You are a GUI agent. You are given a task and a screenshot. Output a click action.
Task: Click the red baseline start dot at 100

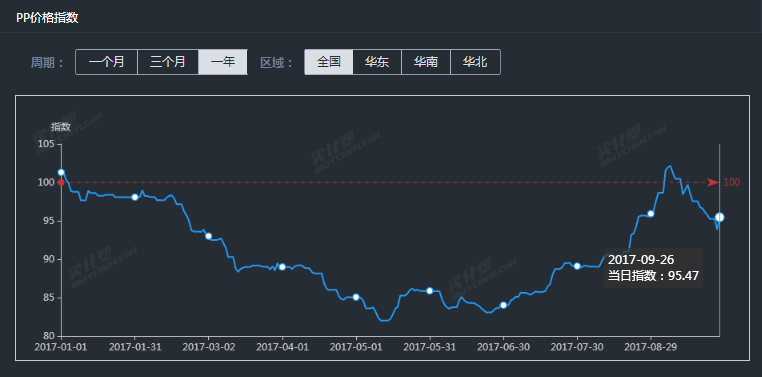tap(61, 182)
